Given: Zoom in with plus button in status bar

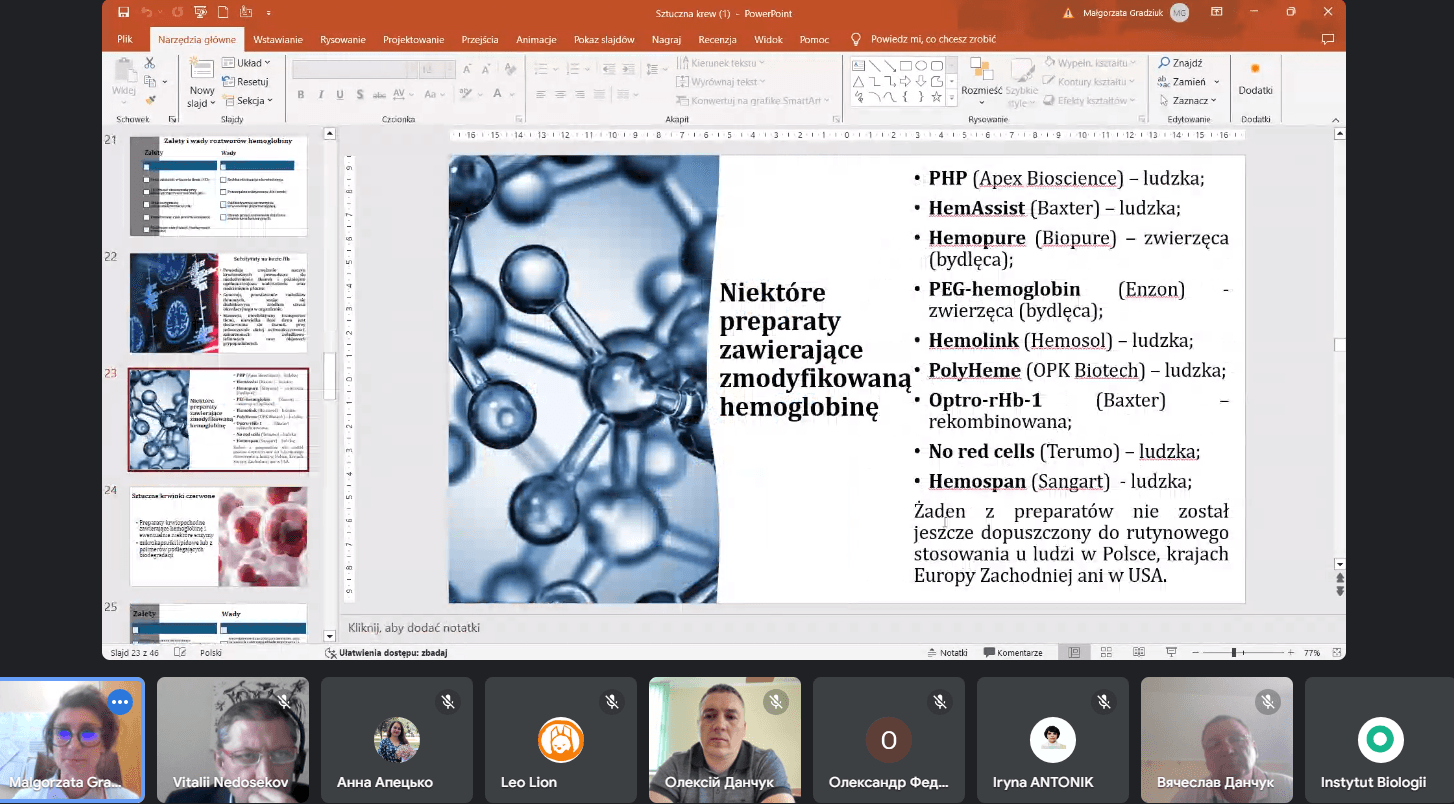Looking at the screenshot, I should click(1290, 652).
